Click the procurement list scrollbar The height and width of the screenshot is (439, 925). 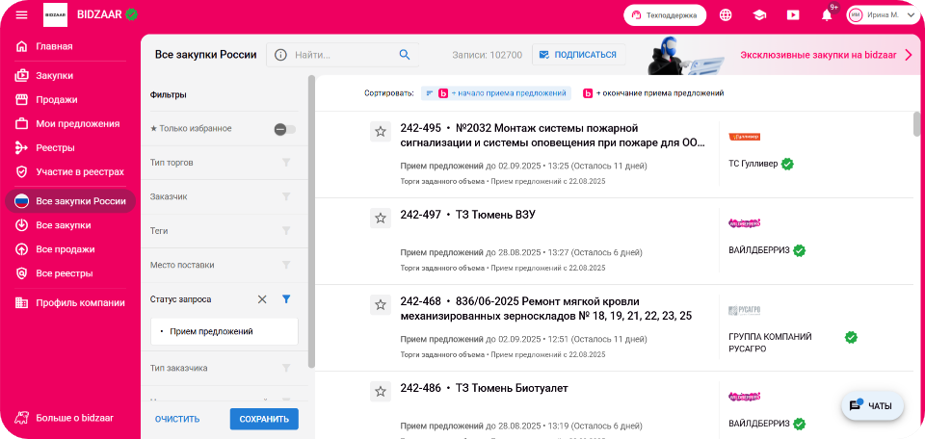coord(916,124)
